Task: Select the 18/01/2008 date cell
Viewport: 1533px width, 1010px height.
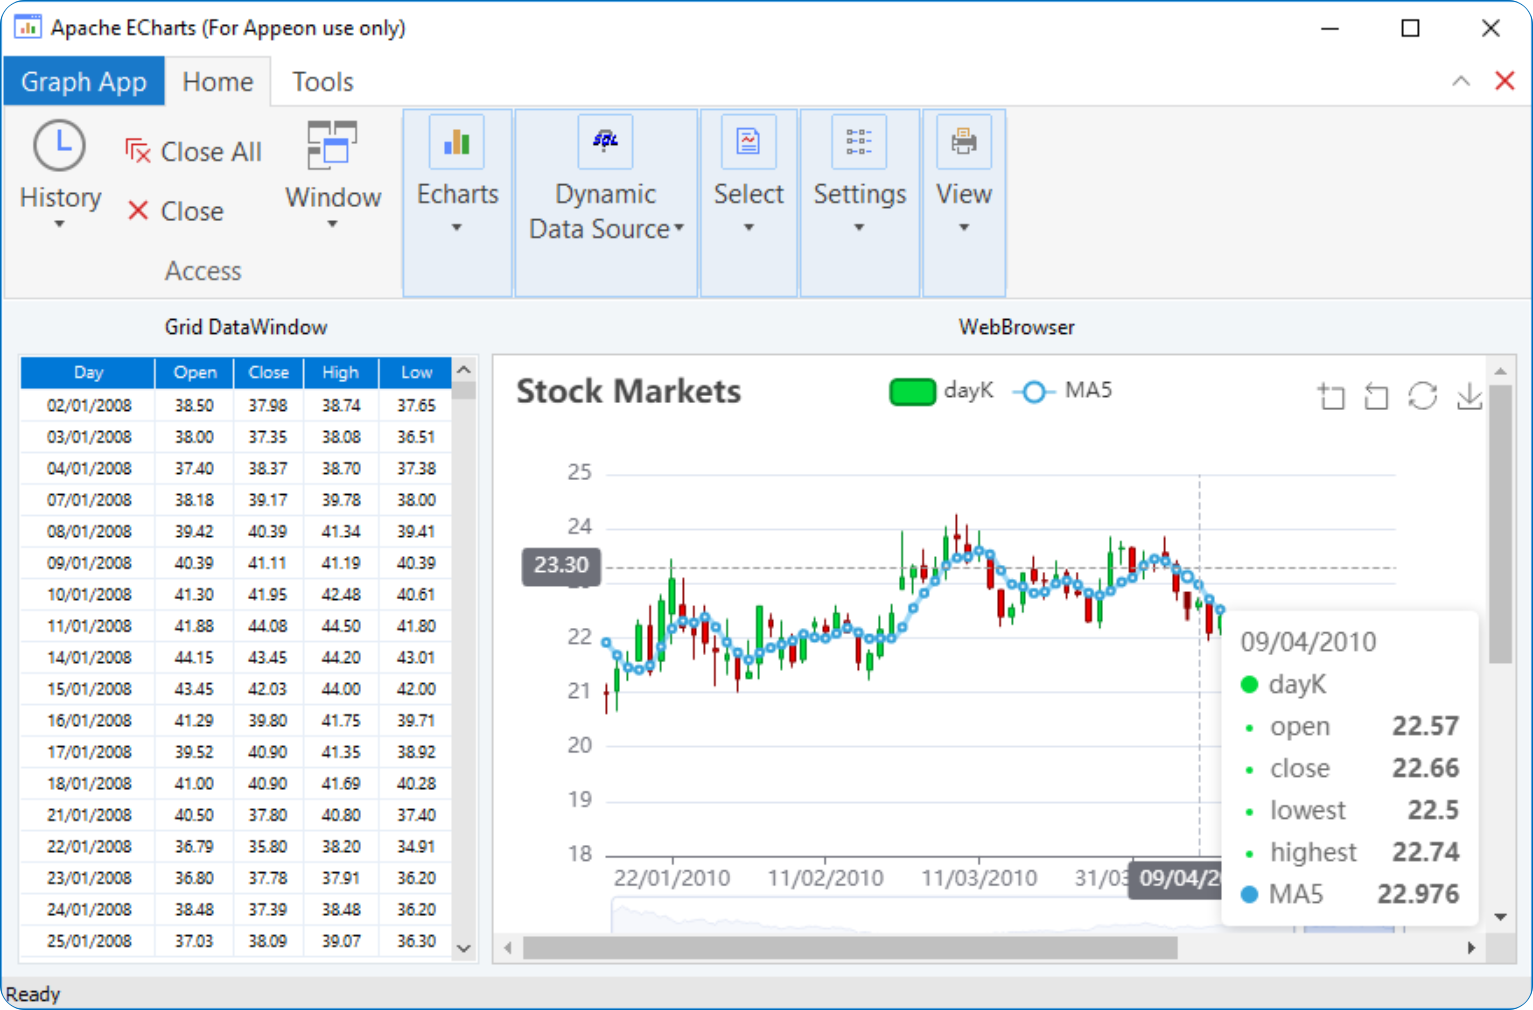Action: [88, 783]
